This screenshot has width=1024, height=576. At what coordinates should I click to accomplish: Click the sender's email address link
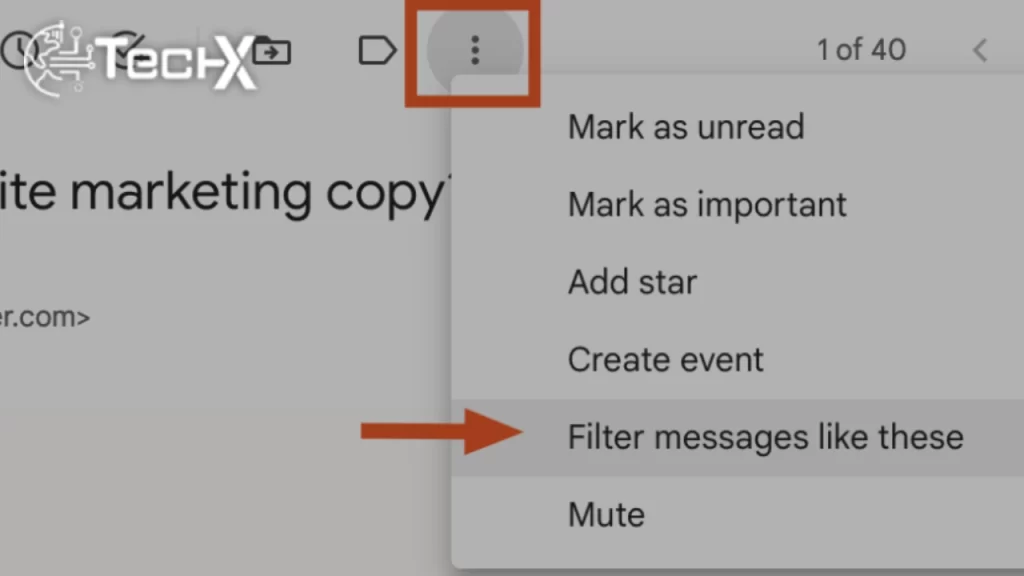[x=45, y=316]
